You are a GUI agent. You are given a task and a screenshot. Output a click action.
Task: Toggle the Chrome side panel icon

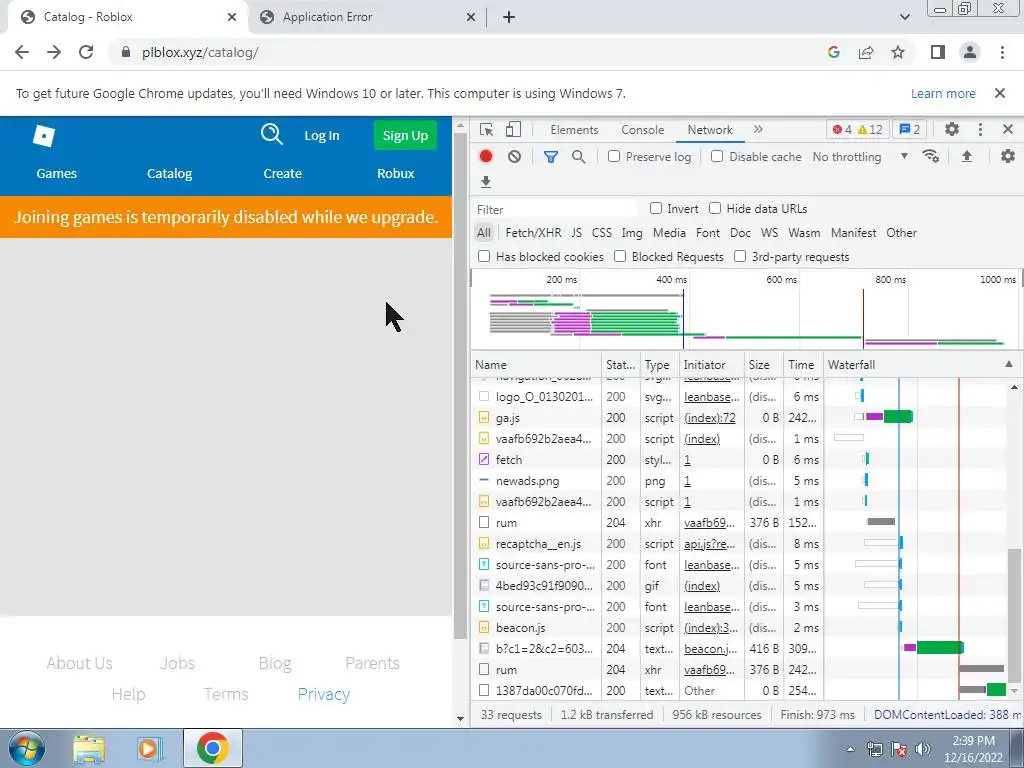pos(938,52)
